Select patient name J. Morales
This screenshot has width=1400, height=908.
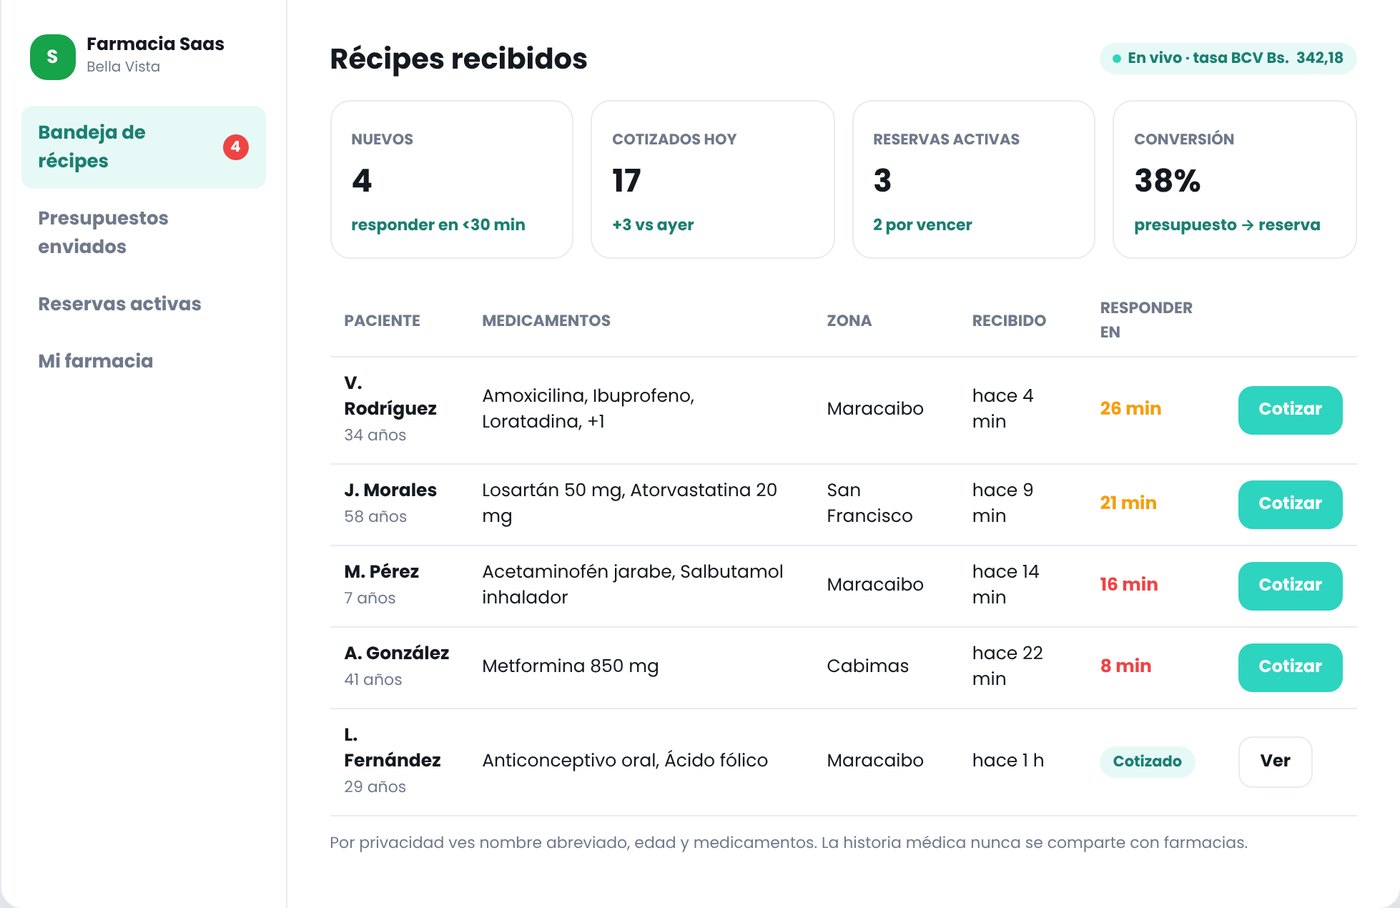(x=390, y=490)
